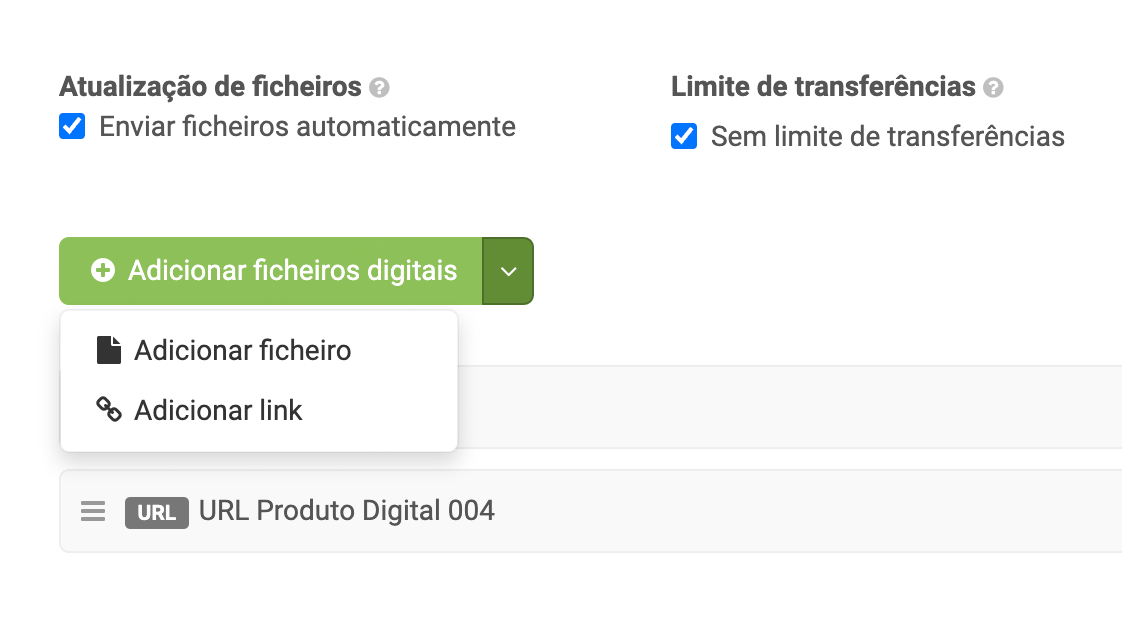Image resolution: width=1122 pixels, height=631 pixels.
Task: Toggle the automatic file sending checkbox
Action: point(71,126)
